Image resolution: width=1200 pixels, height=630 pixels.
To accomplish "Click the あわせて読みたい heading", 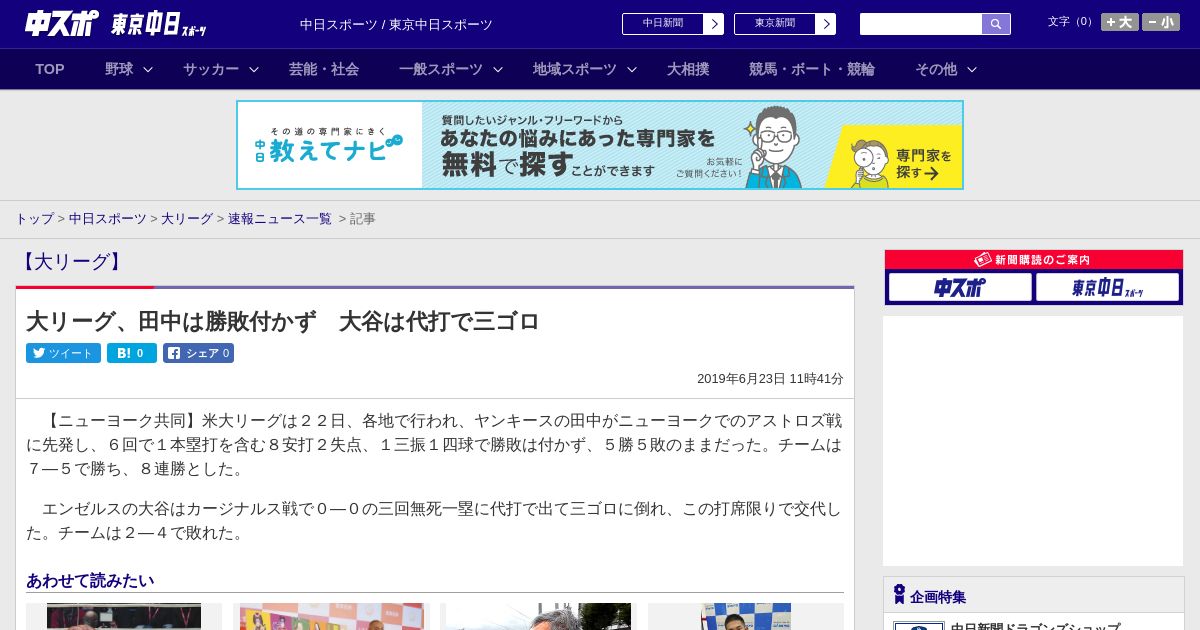I will 90,580.
